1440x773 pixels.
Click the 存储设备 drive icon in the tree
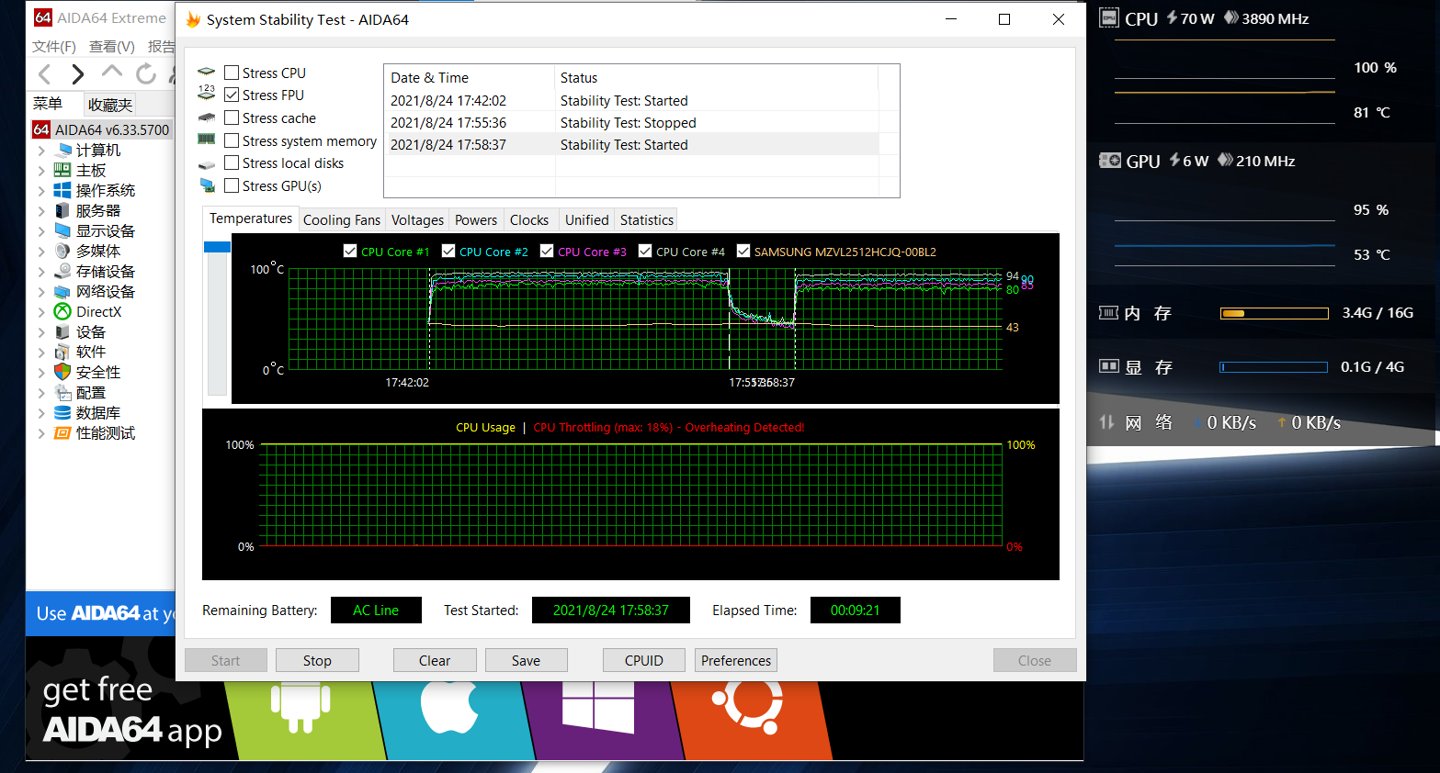click(x=63, y=271)
